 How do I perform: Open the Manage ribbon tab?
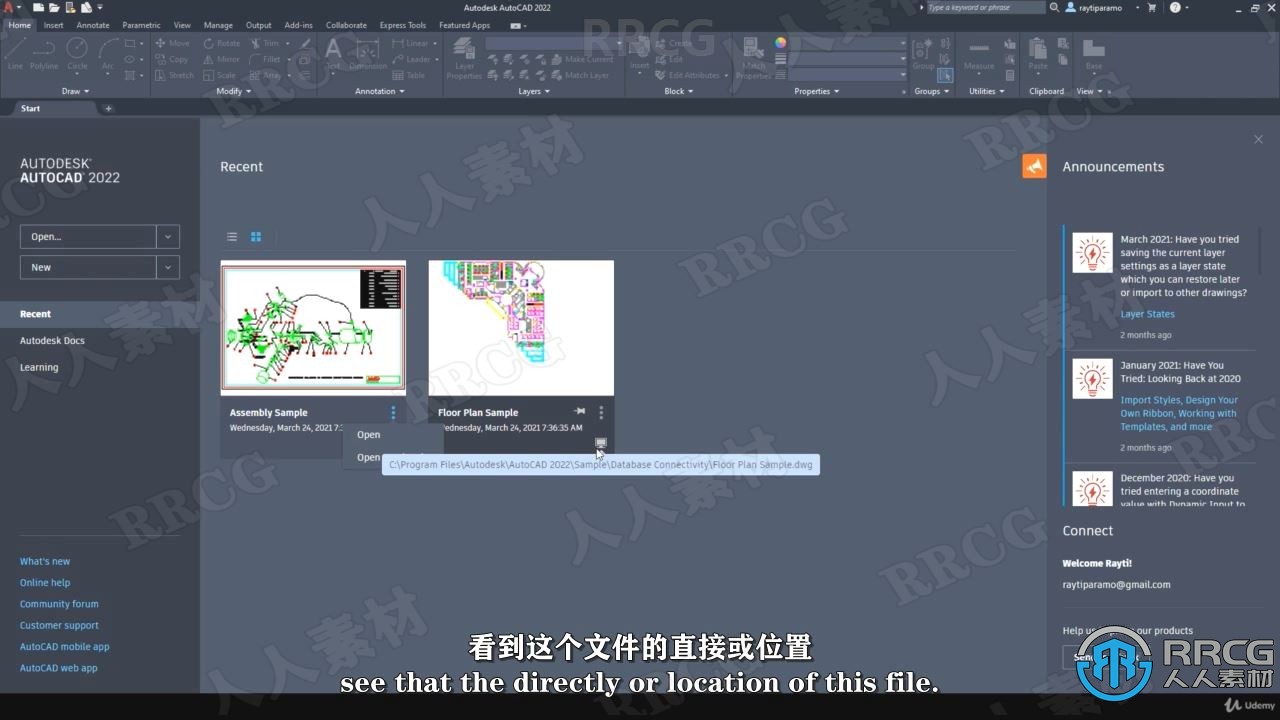pyautogui.click(x=218, y=25)
